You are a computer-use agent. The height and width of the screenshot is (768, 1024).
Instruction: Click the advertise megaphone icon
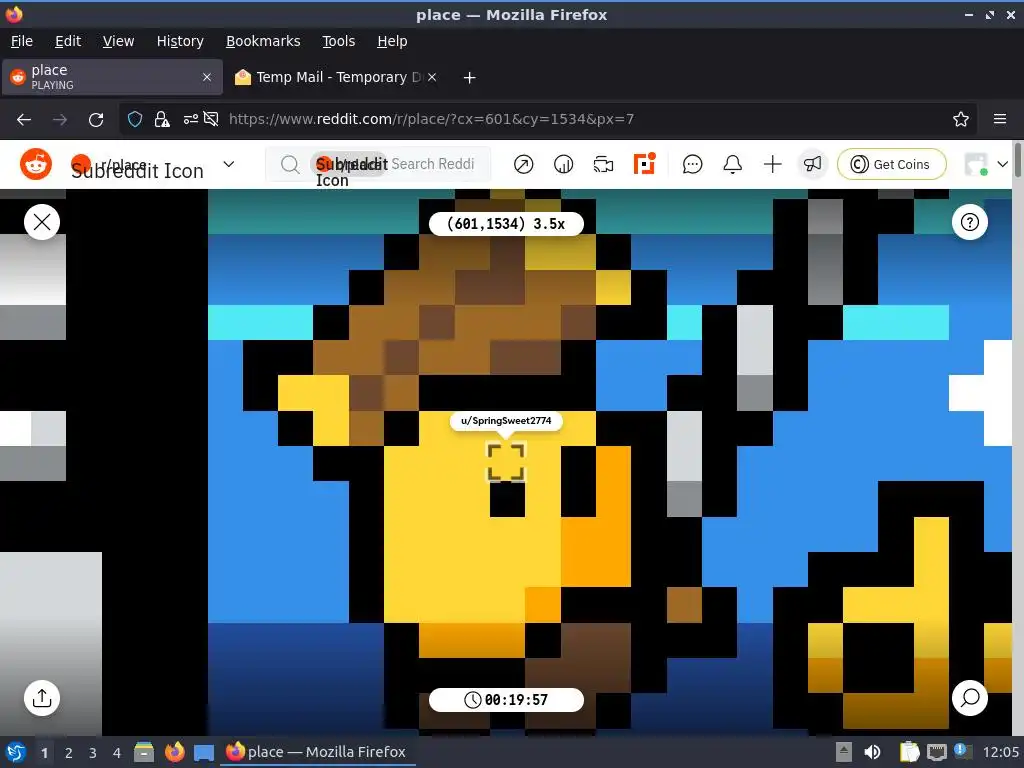tap(812, 164)
